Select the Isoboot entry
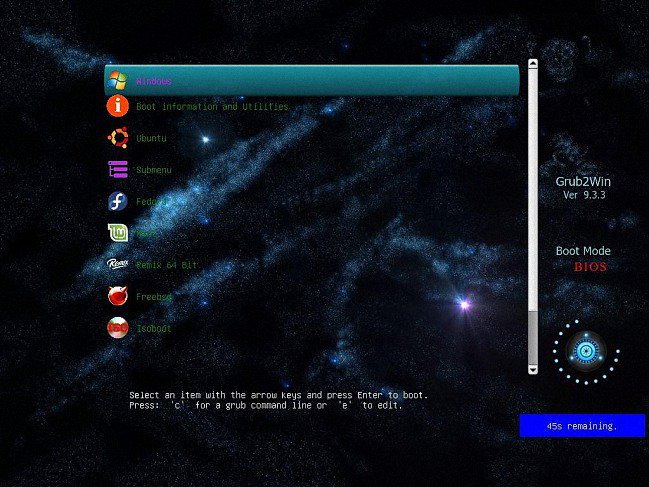The width and height of the screenshot is (649, 487). tap(154, 329)
